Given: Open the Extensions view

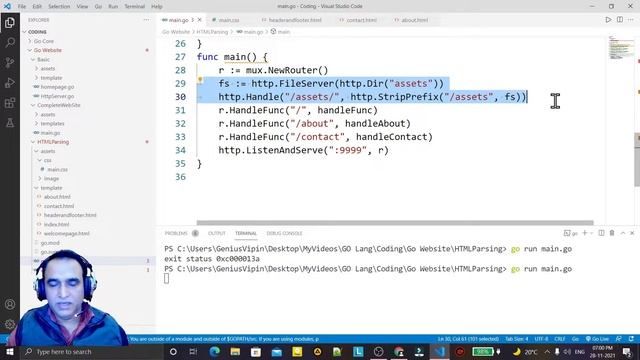Looking at the screenshot, I should [10, 102].
